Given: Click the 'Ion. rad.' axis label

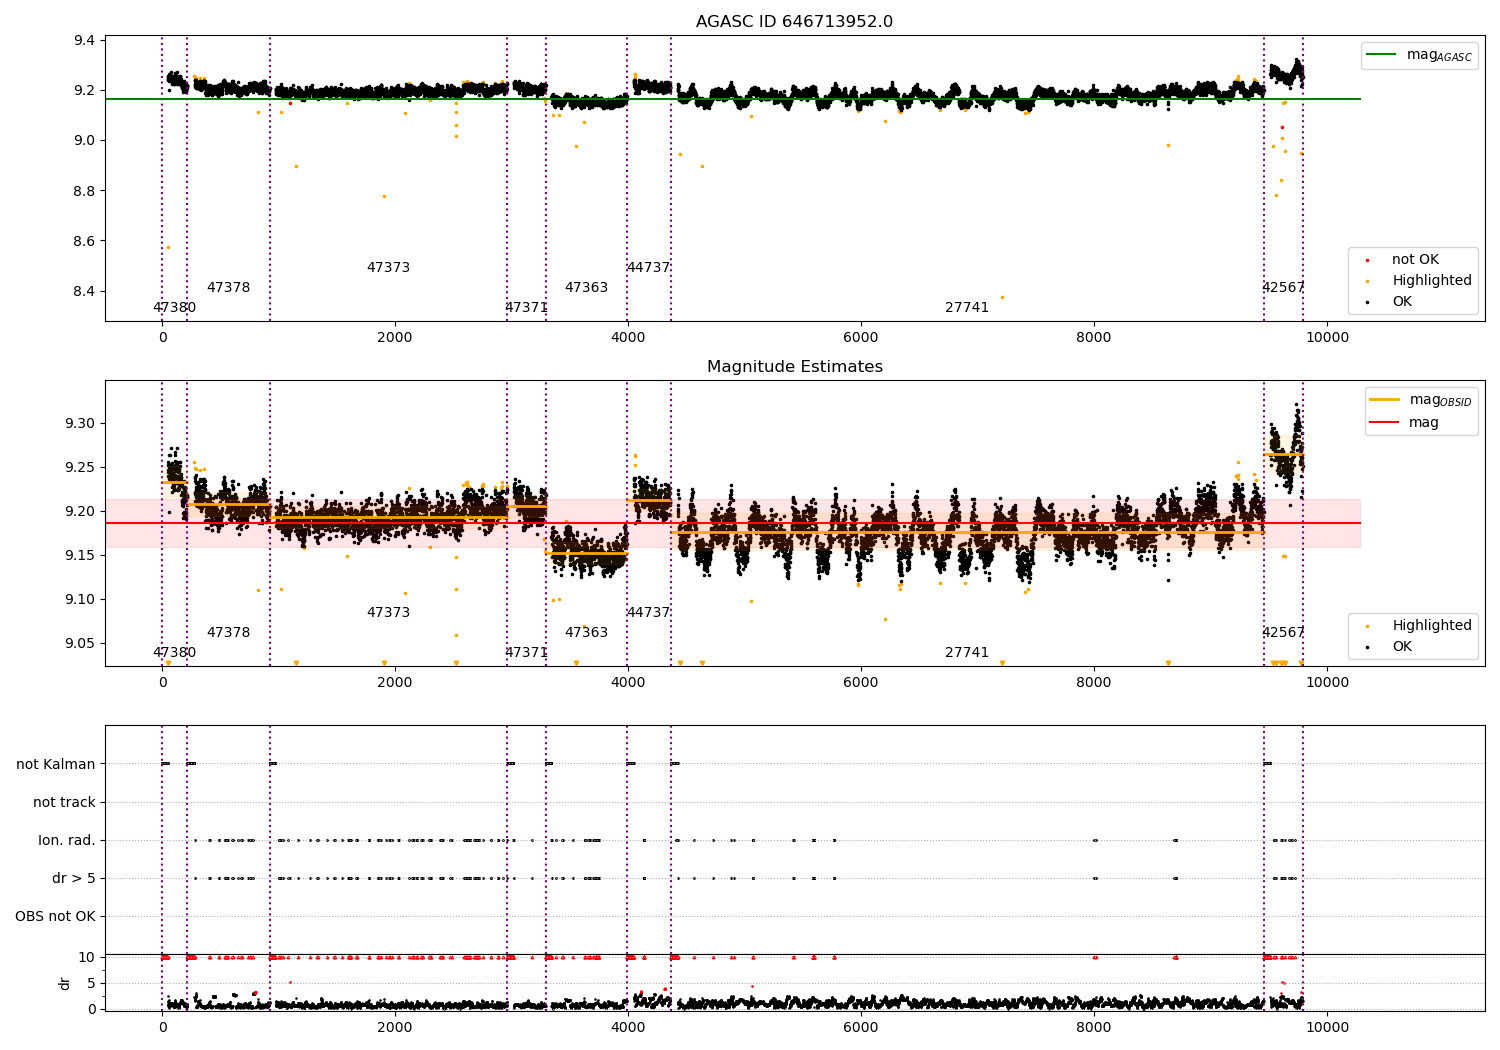Looking at the screenshot, I should (67, 840).
